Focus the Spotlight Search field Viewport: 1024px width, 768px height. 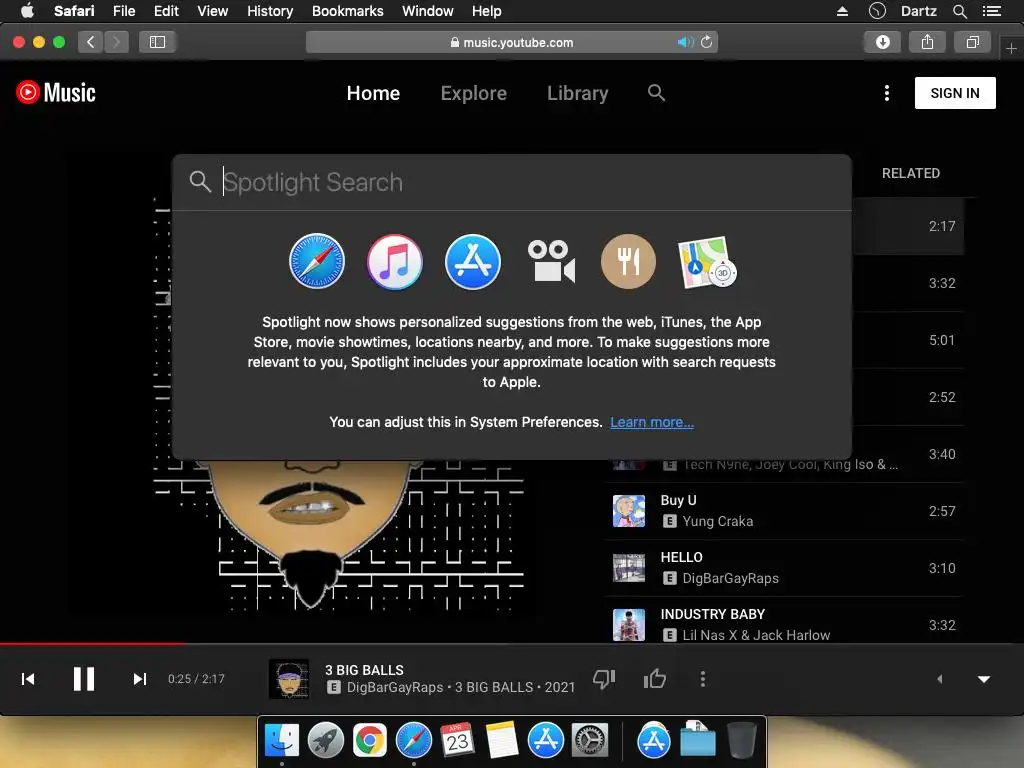[512, 182]
